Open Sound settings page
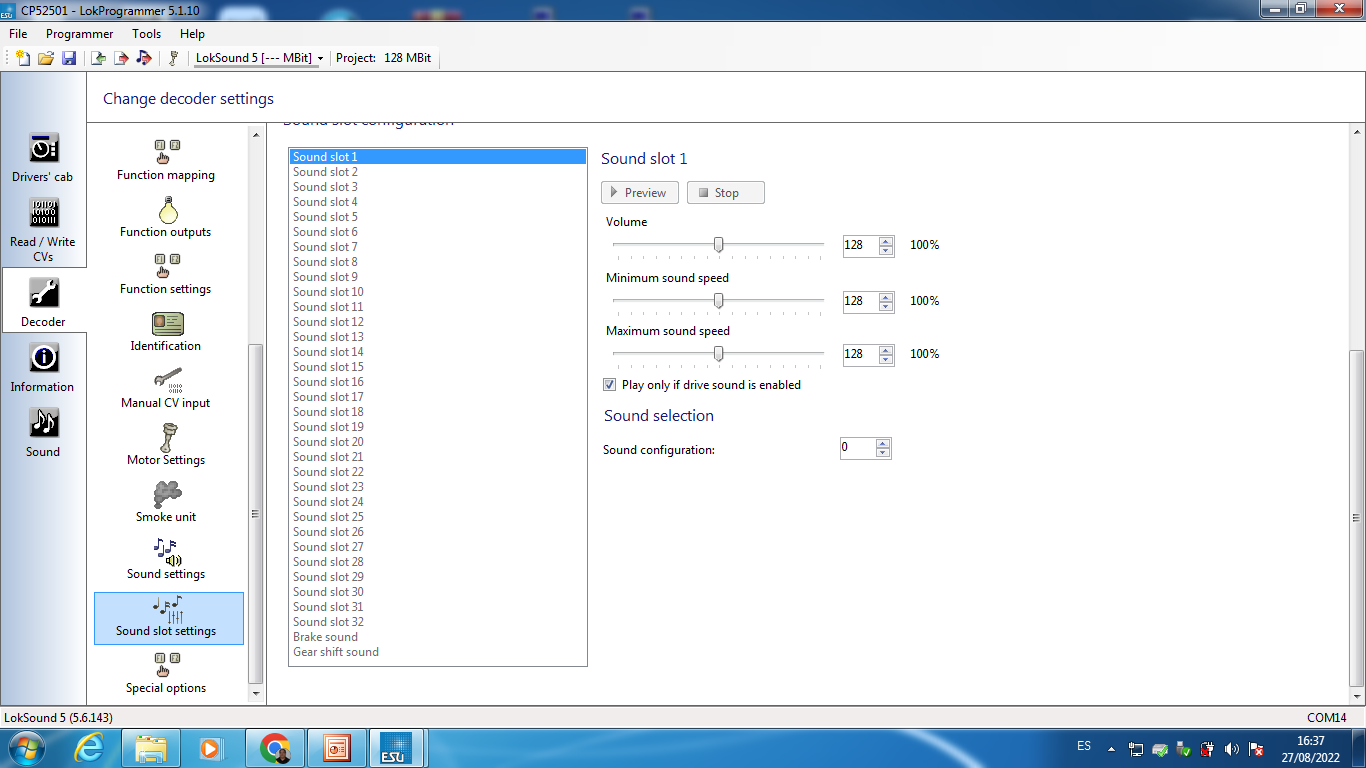Viewport: 1366px width, 768px height. [166, 559]
